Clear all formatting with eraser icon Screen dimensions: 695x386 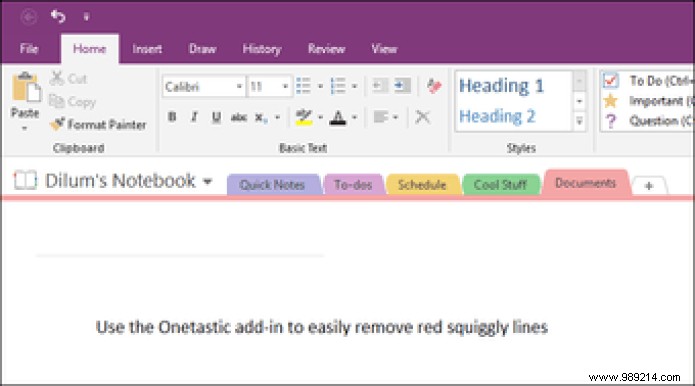pyautogui.click(x=434, y=86)
